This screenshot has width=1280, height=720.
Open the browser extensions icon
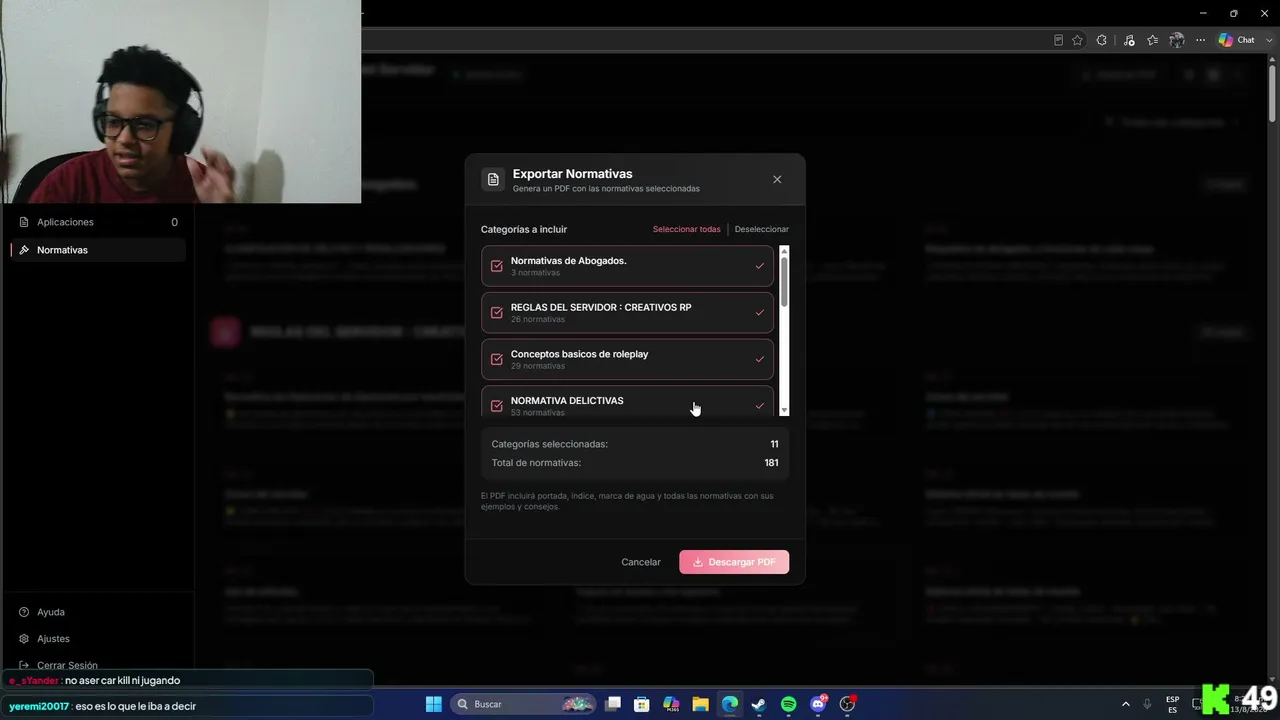pyautogui.click(x=1102, y=40)
